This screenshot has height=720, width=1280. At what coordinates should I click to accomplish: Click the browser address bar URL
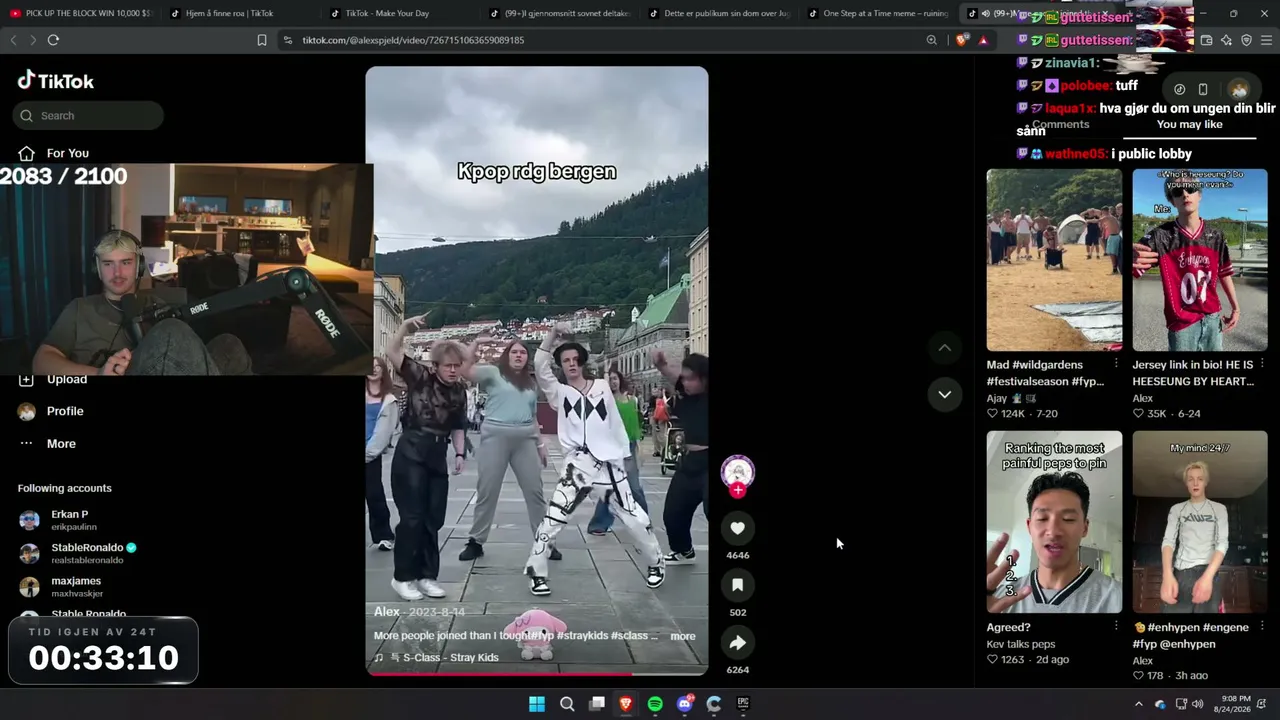point(413,40)
